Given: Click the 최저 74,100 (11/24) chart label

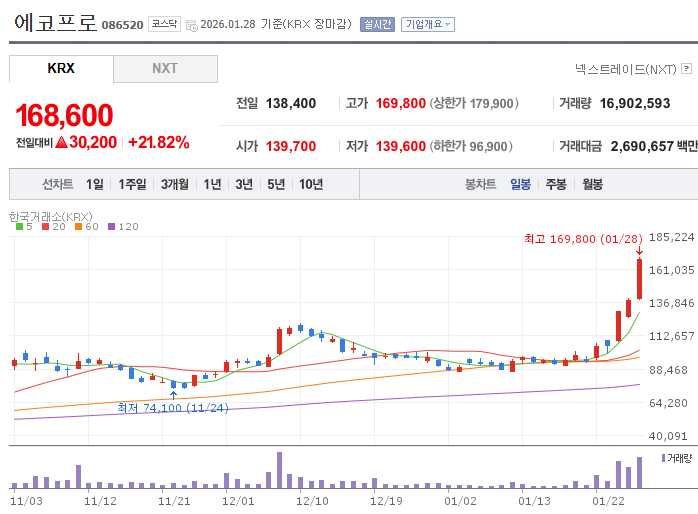Looking at the screenshot, I should coord(173,408).
